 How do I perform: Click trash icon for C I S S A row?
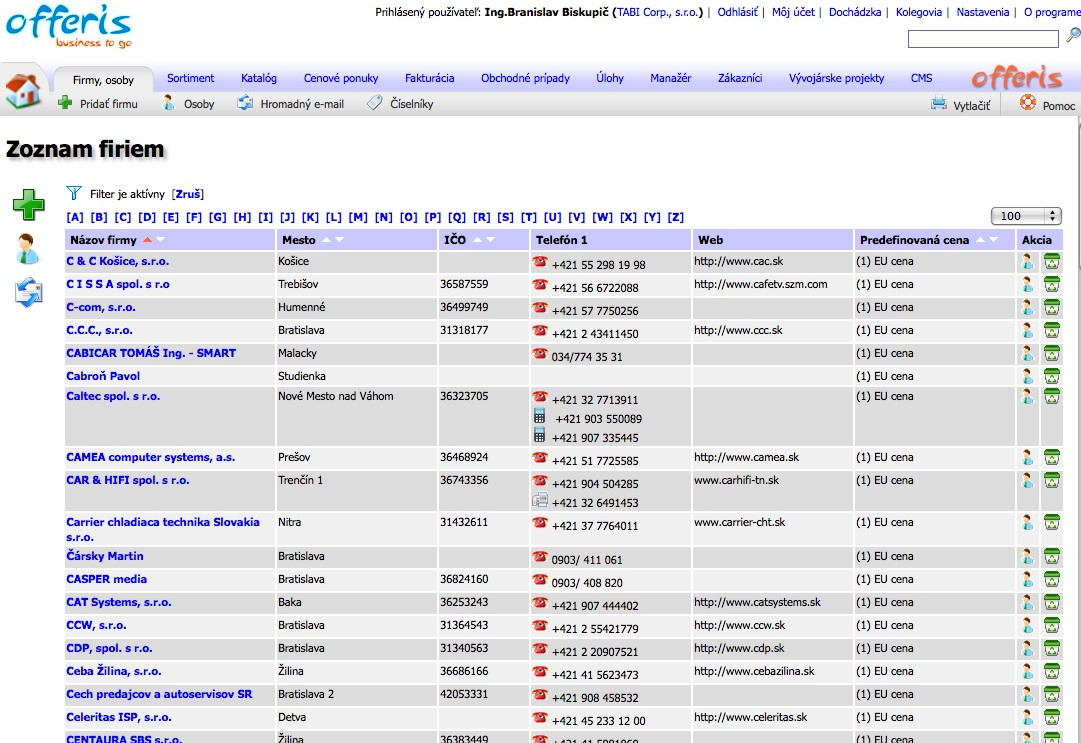[1051, 285]
